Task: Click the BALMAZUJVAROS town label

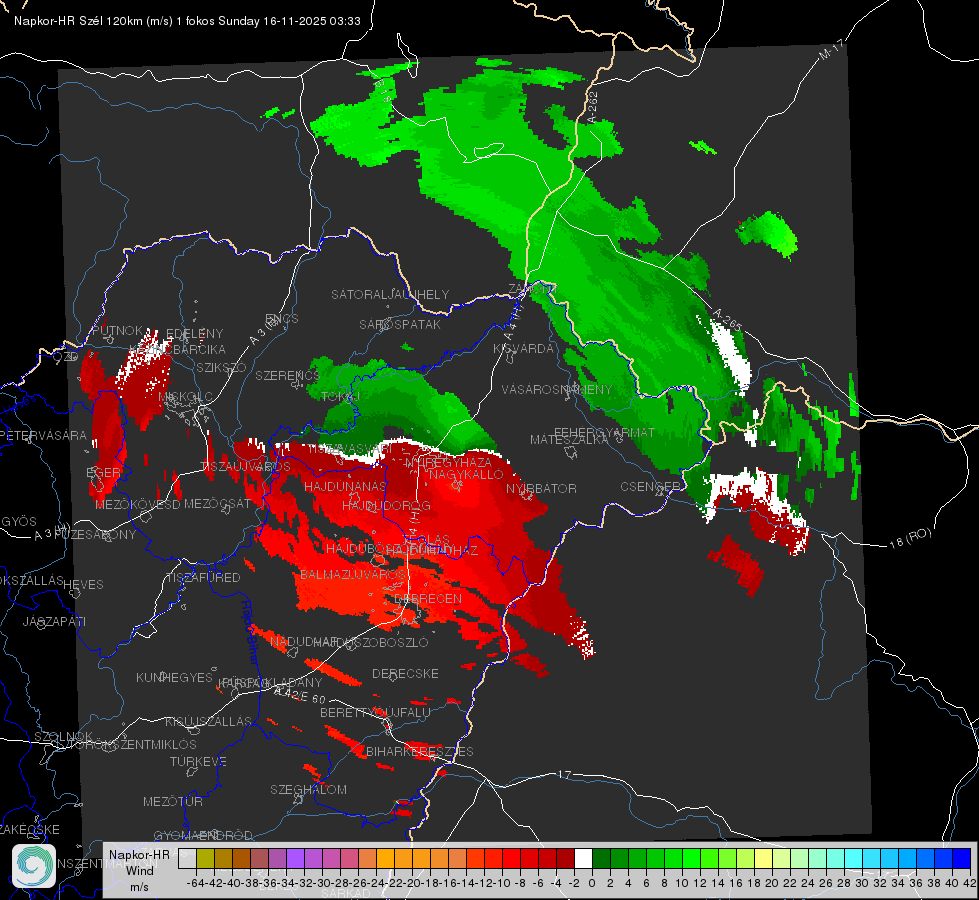Action: click(x=353, y=574)
